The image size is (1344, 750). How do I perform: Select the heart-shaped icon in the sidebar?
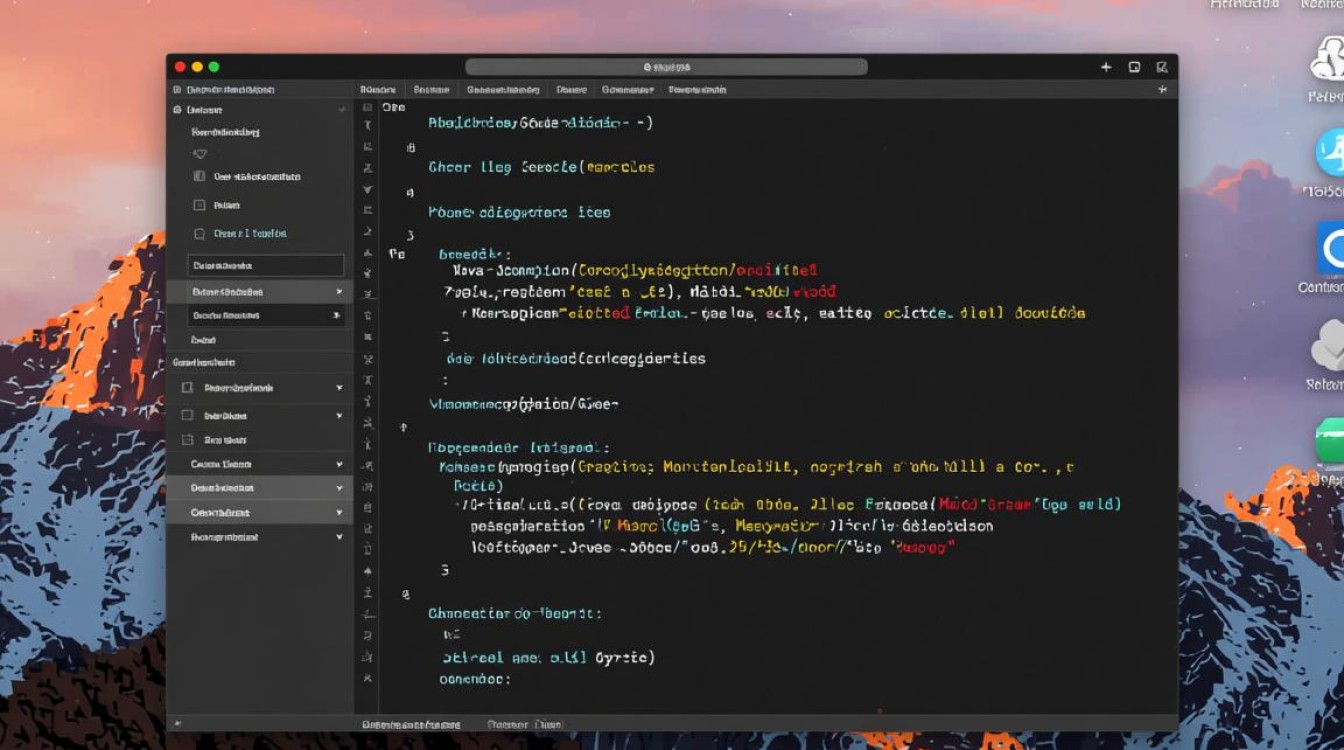tap(200, 154)
